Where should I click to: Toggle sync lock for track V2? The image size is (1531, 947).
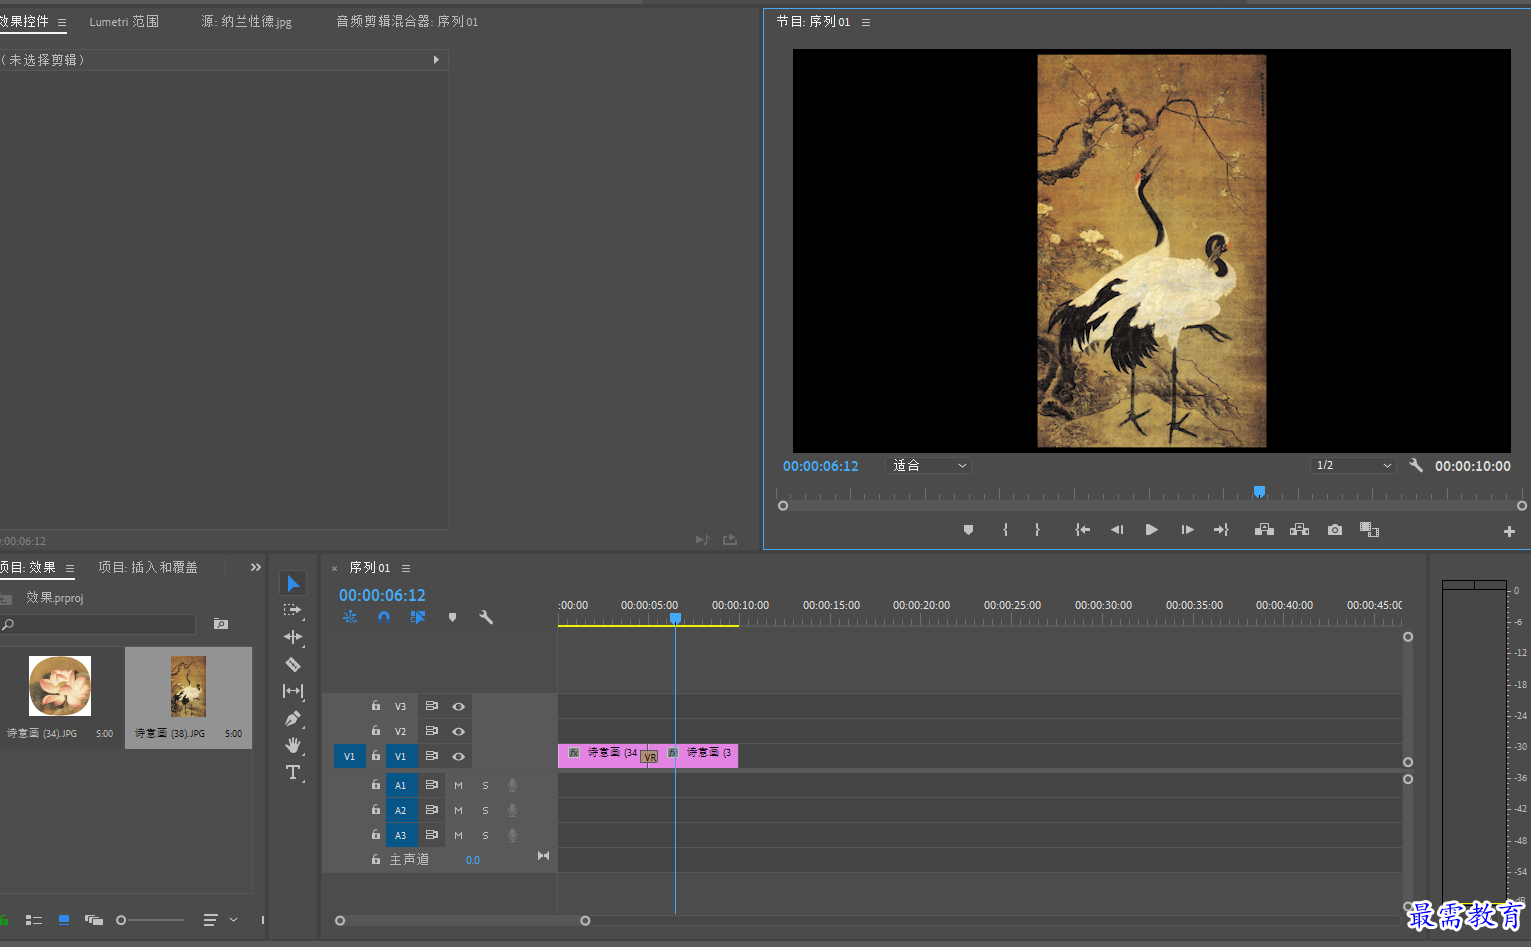431,731
